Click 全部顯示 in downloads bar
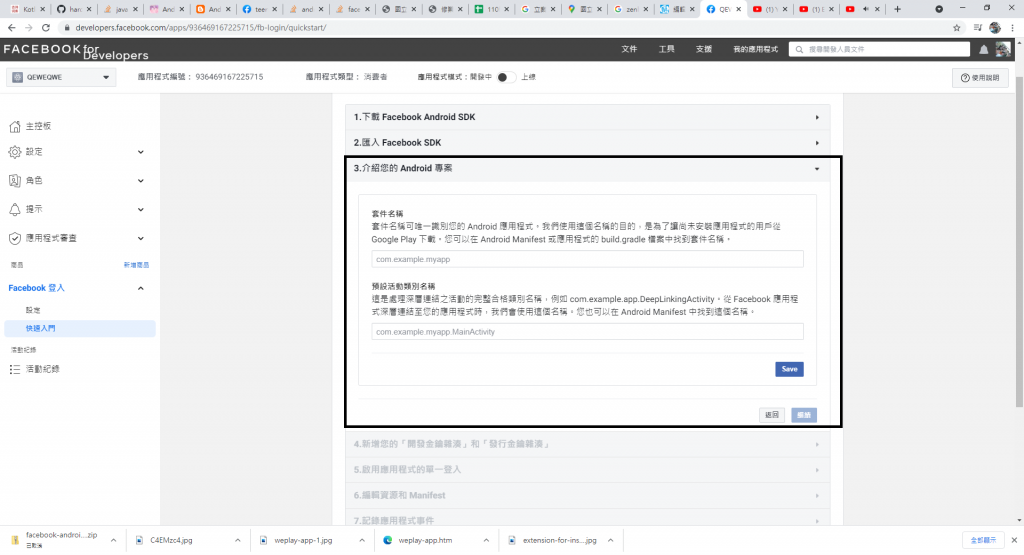 click(x=983, y=540)
